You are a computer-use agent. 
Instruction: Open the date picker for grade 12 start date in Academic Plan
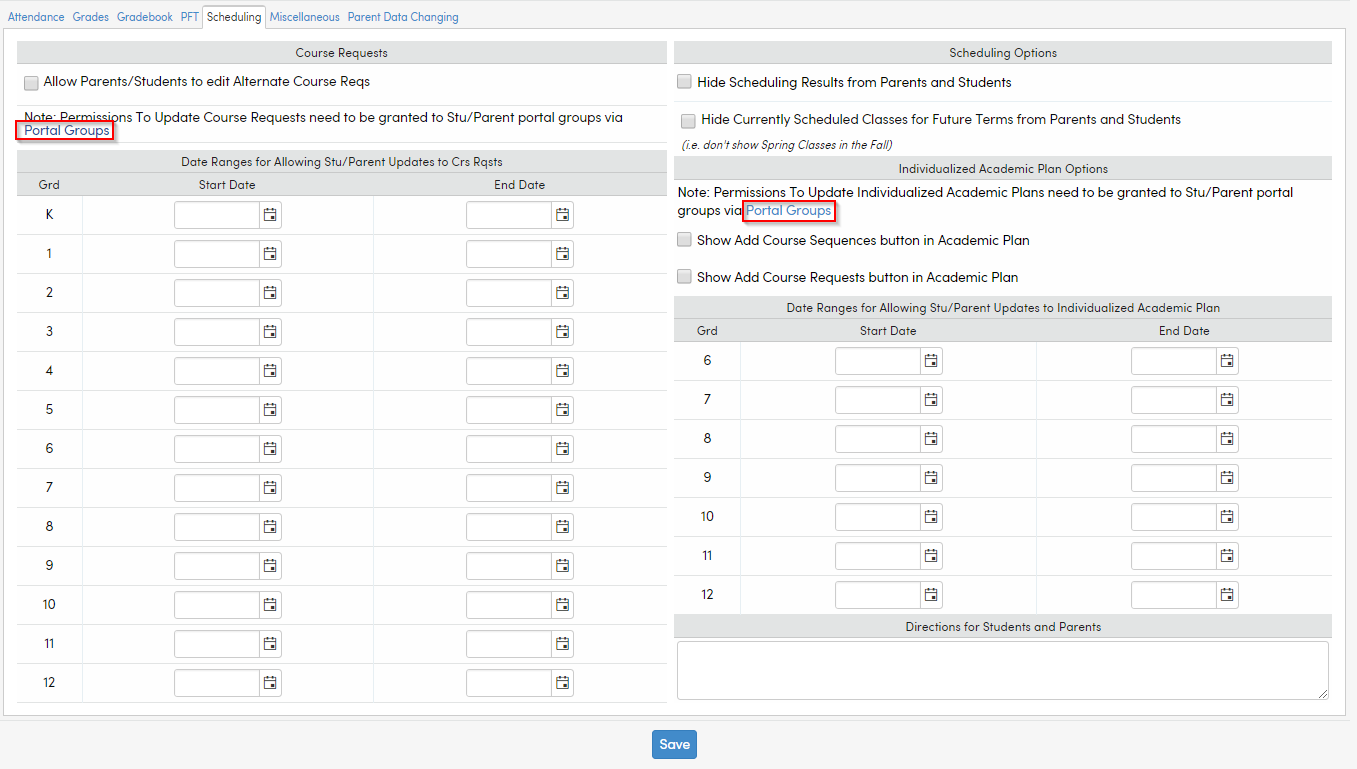pos(930,594)
